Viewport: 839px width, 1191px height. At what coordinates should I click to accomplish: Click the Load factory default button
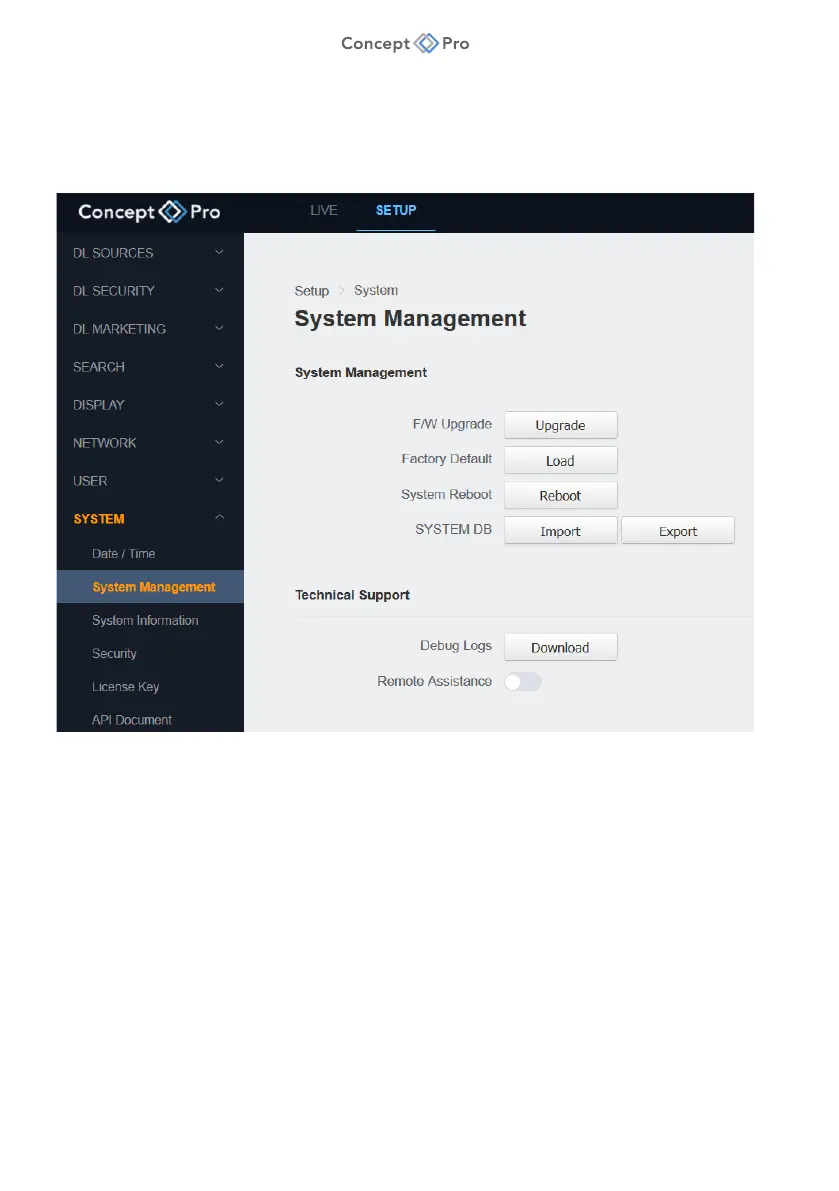click(560, 460)
